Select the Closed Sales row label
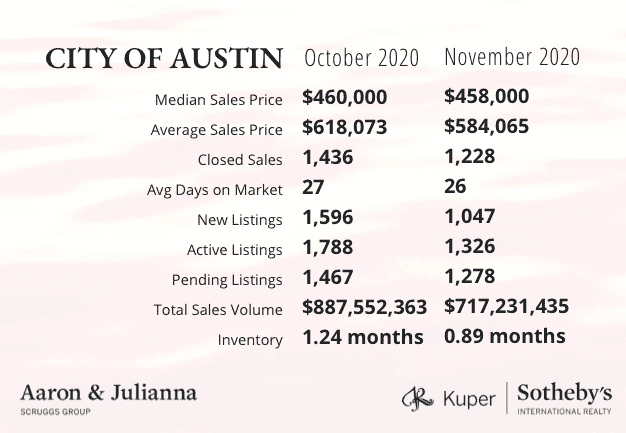 tap(240, 160)
